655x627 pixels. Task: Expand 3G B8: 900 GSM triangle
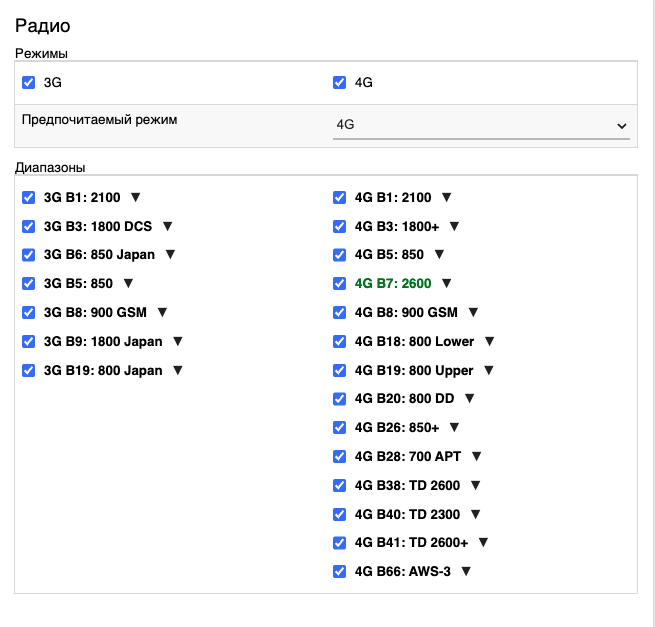[162, 313]
